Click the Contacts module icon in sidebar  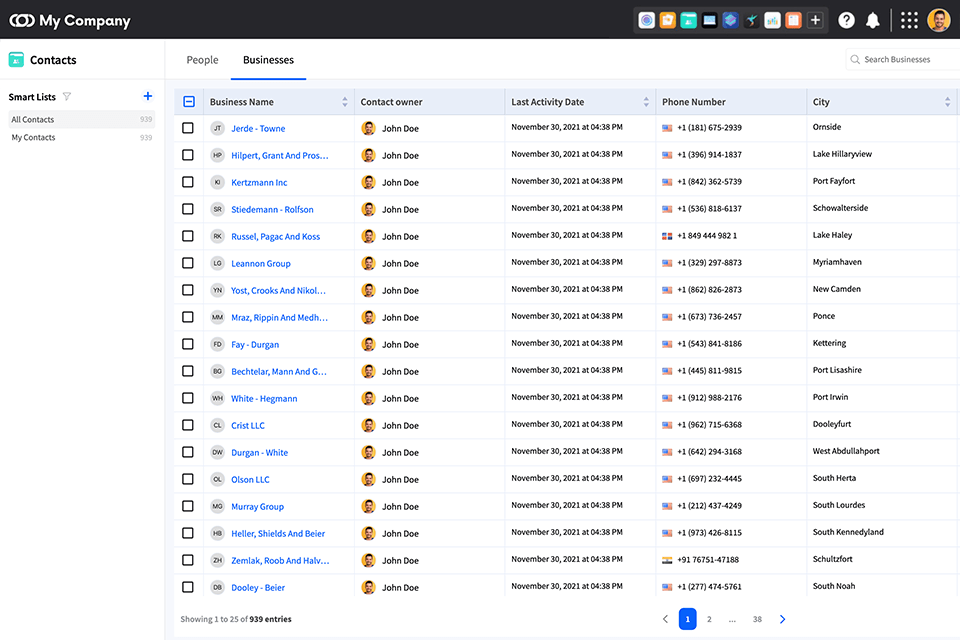(x=17, y=59)
